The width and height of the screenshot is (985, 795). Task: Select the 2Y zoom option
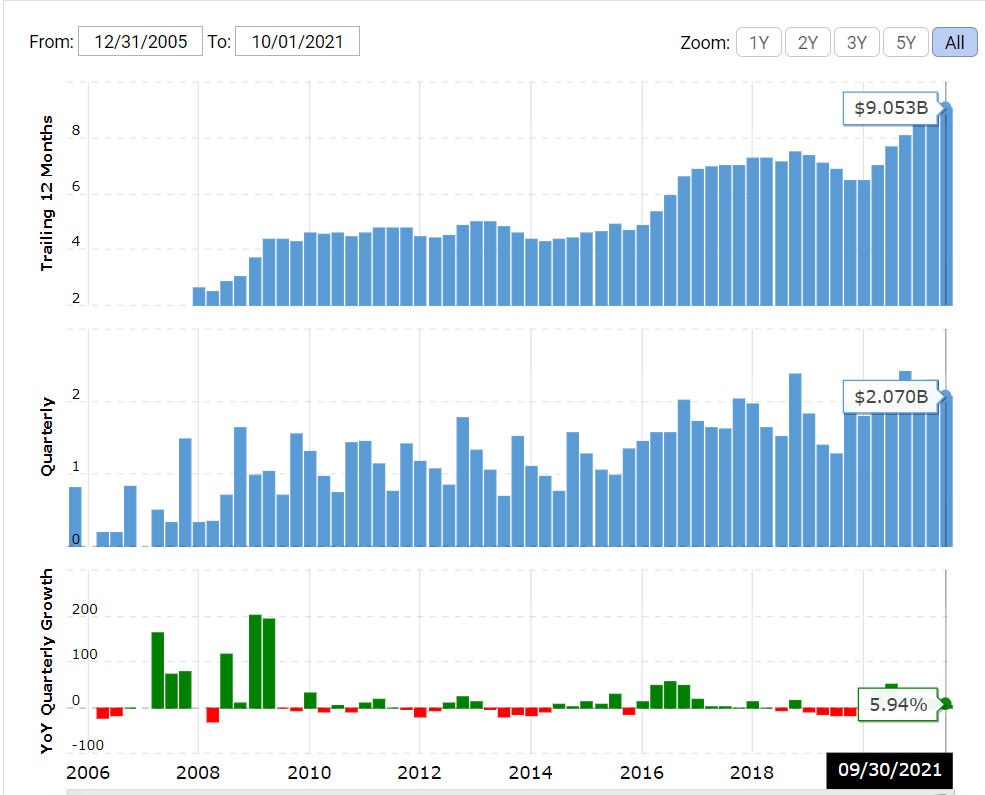point(807,42)
